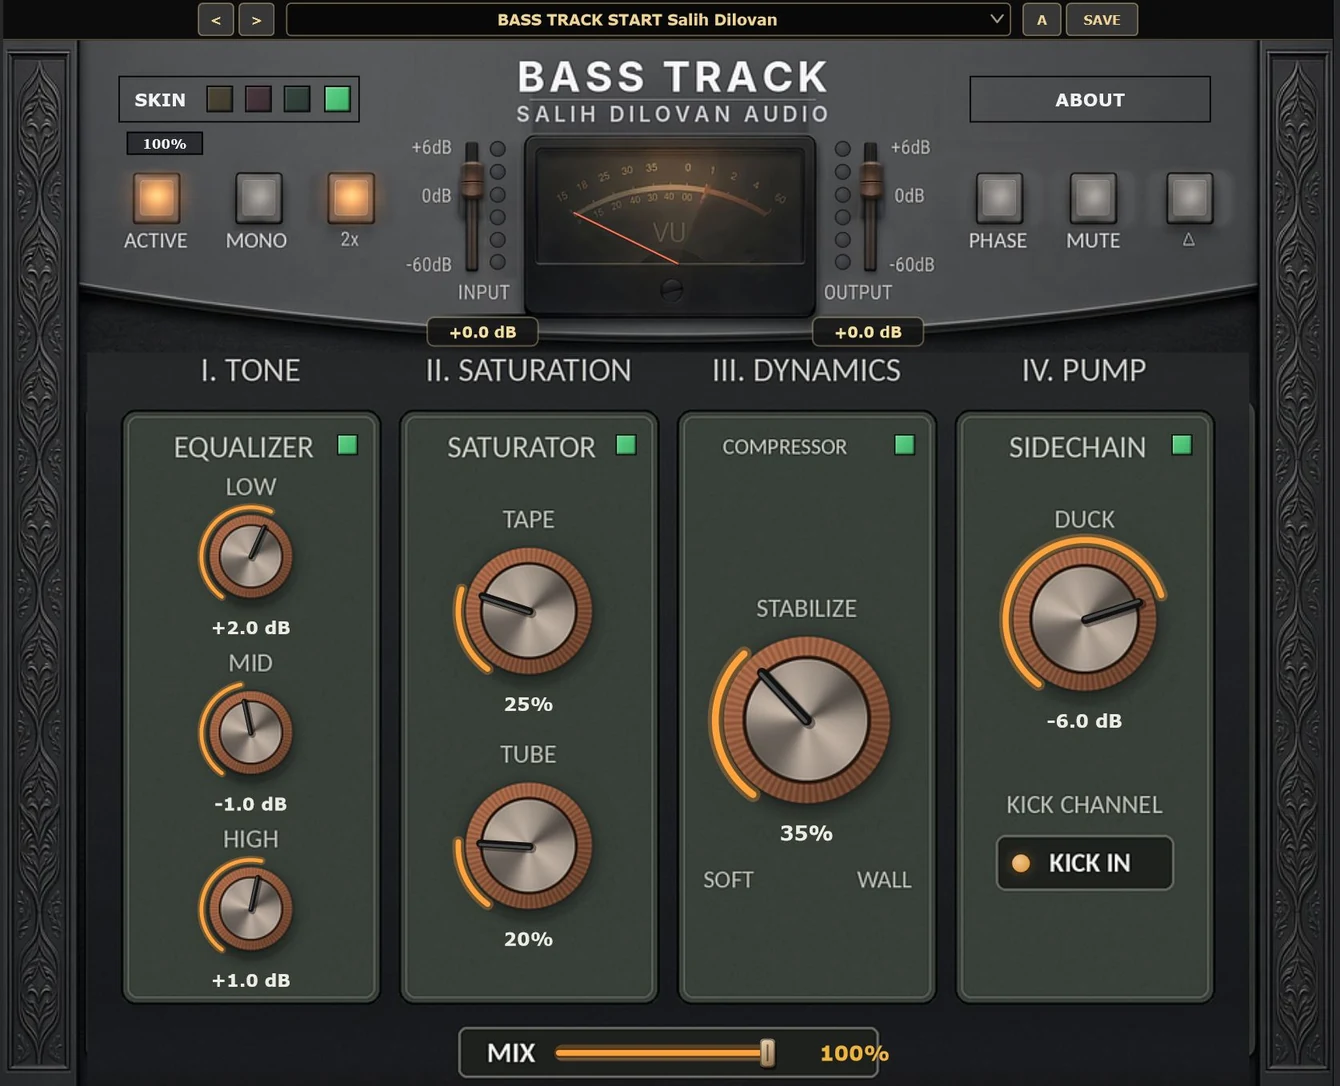Screen dimensions: 1340x1086
Task: Click the I. TONE heading
Action: 250,371
